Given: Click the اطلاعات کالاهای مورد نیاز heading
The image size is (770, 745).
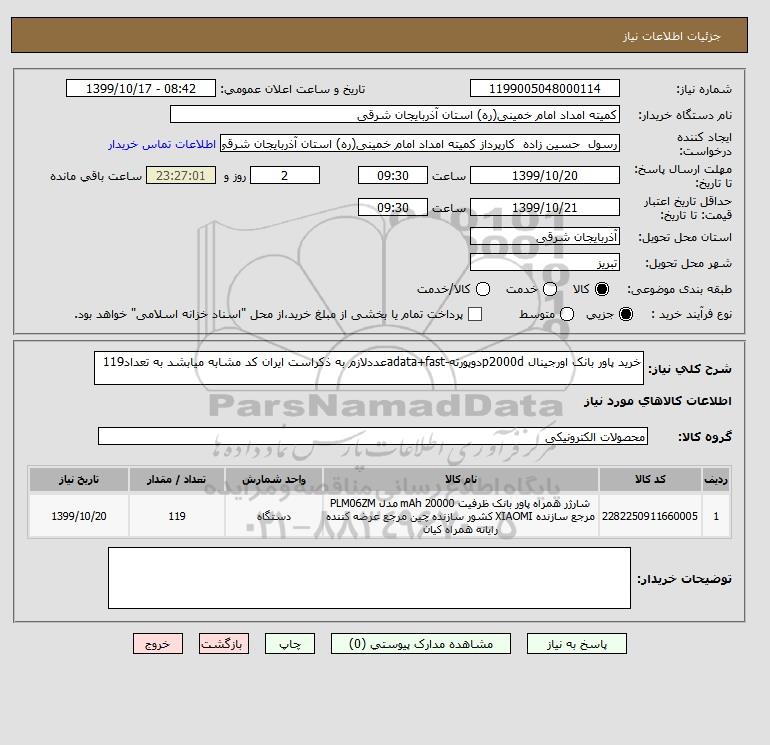Looking at the screenshot, I should 658,401.
